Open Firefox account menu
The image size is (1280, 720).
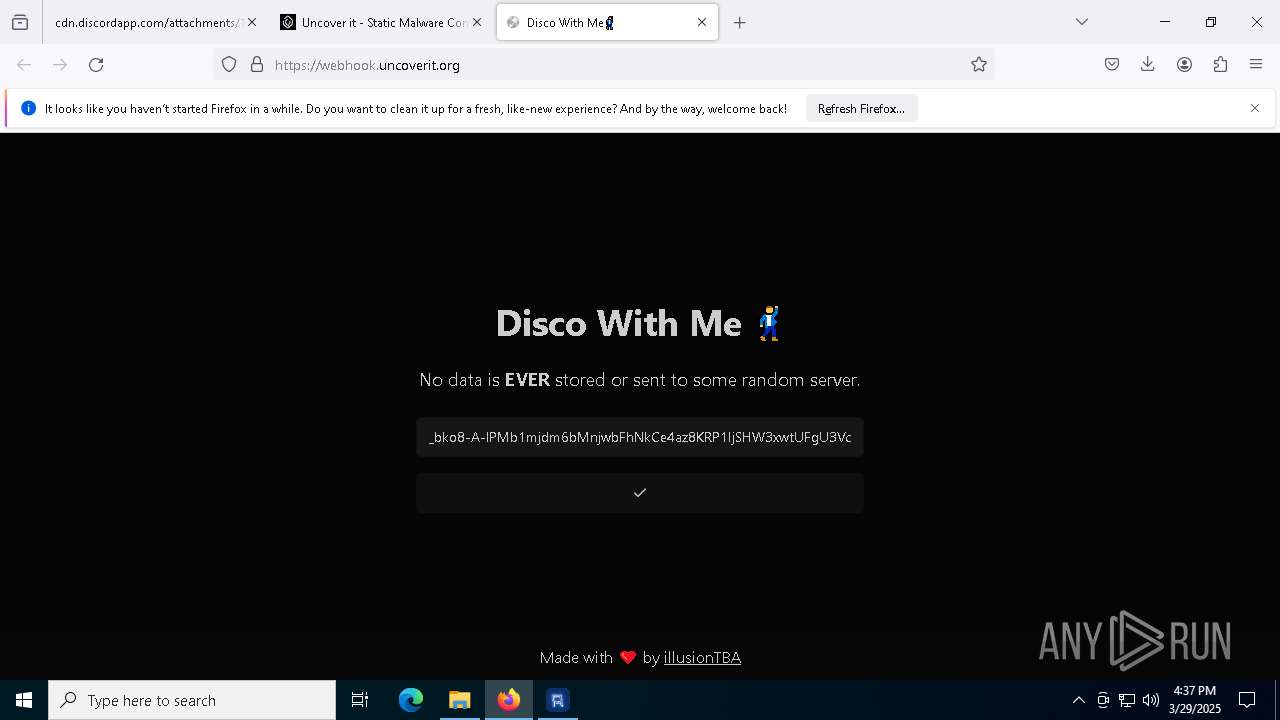click(1184, 64)
